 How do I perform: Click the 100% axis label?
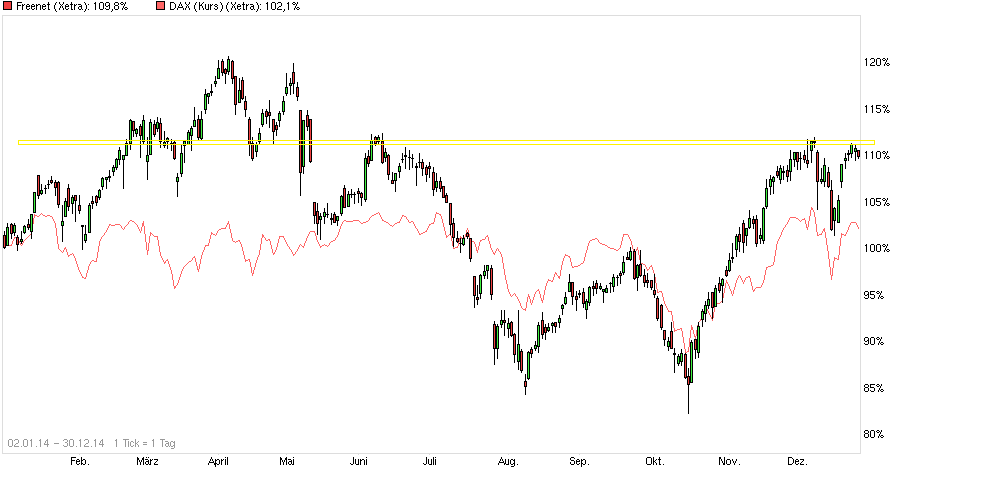876,248
